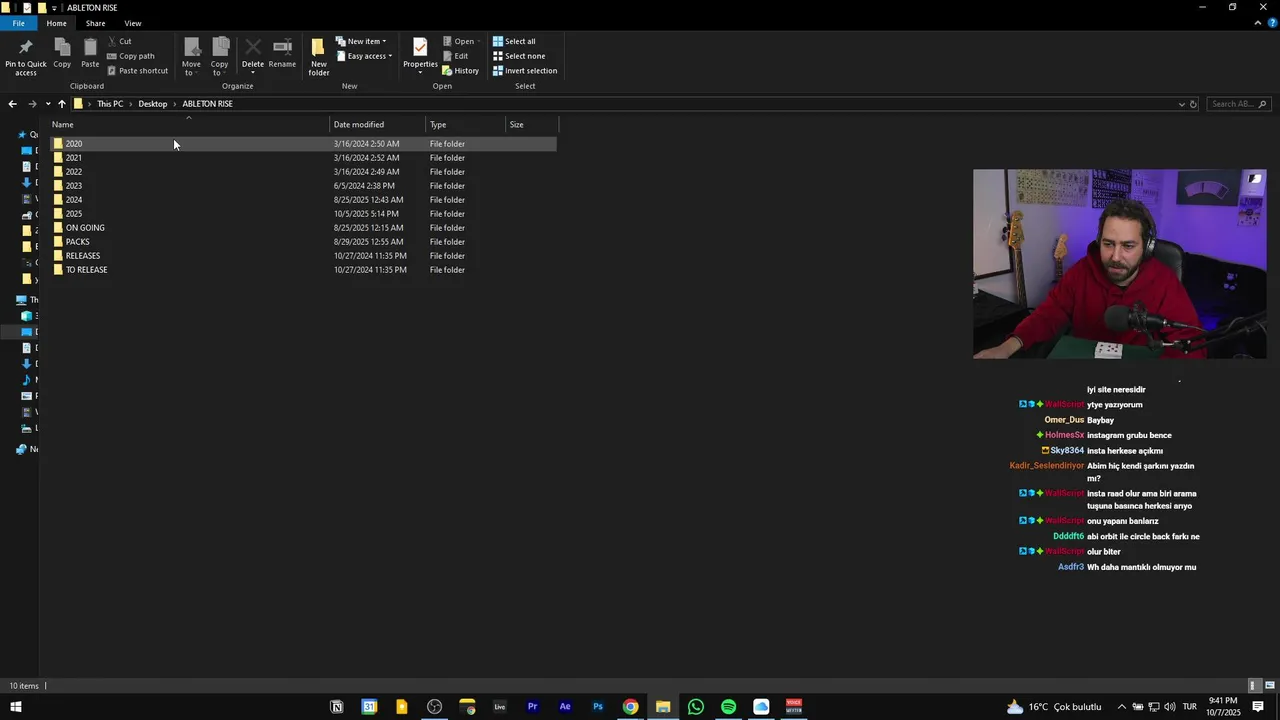
Task: Click ABLETON RISE in the address bar
Action: point(207,104)
